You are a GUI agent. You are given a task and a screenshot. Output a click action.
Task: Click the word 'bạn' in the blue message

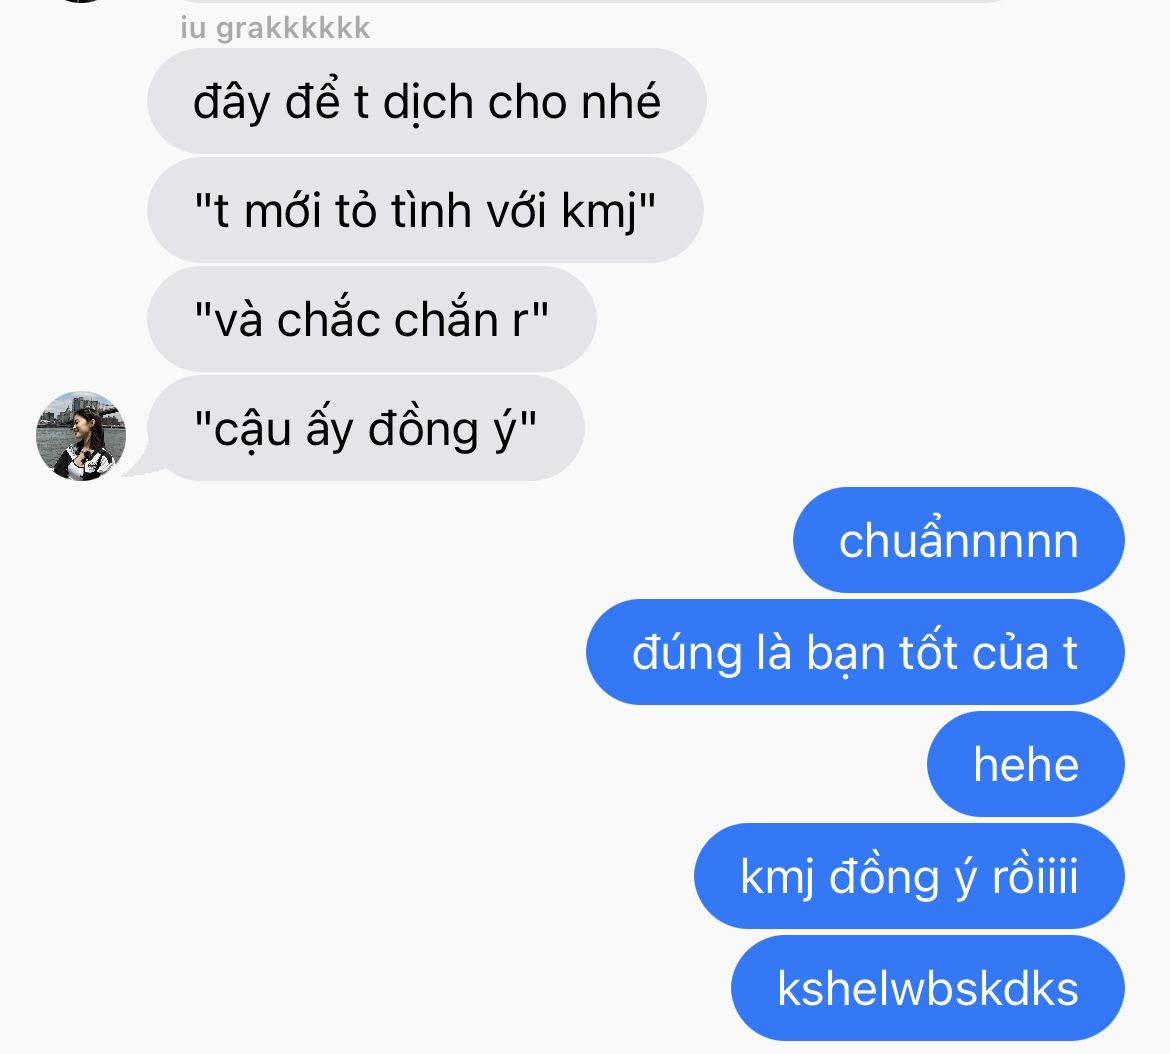coord(846,655)
